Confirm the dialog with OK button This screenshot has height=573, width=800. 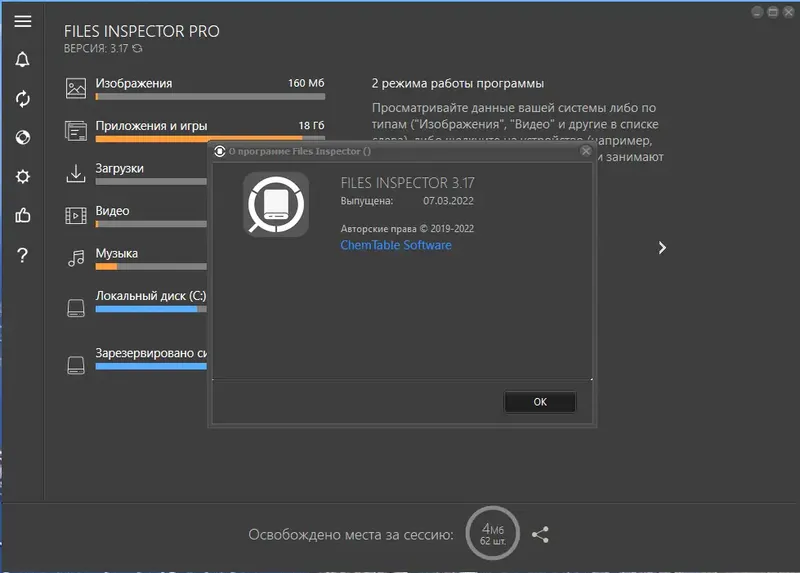(x=540, y=402)
